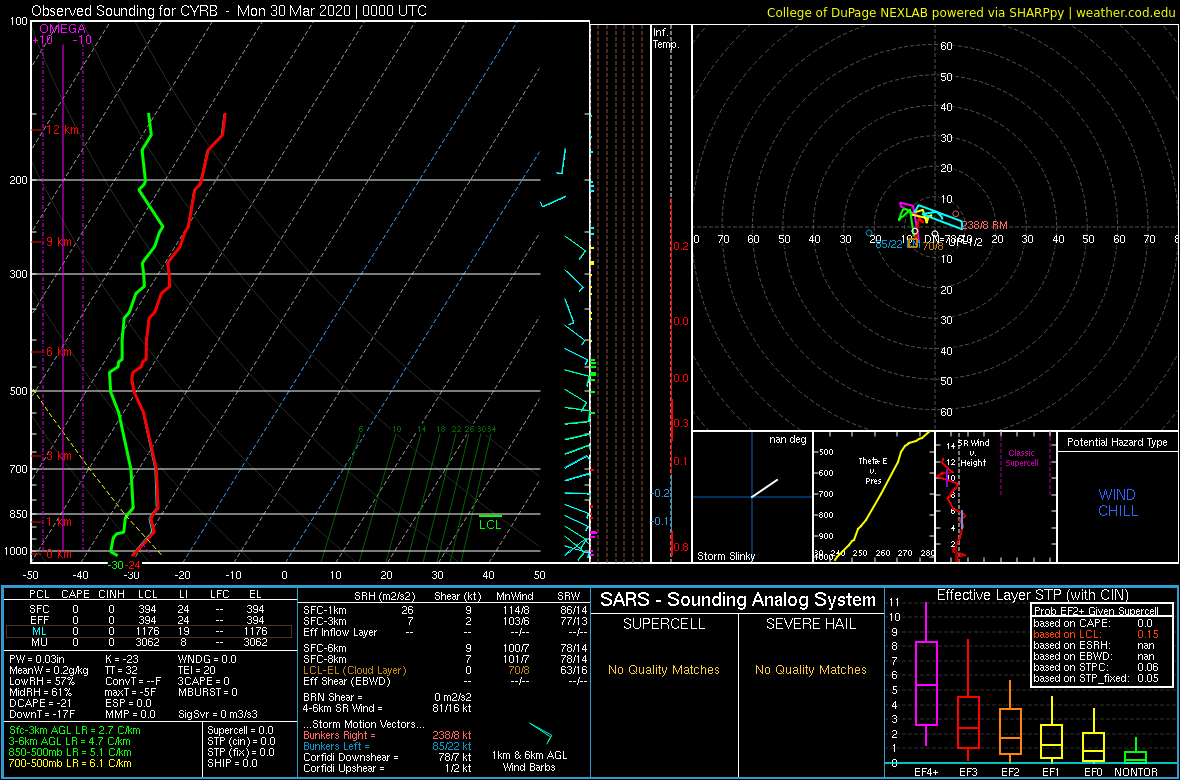
Task: Click 'MidRH = 61%' value
Action: [39, 692]
